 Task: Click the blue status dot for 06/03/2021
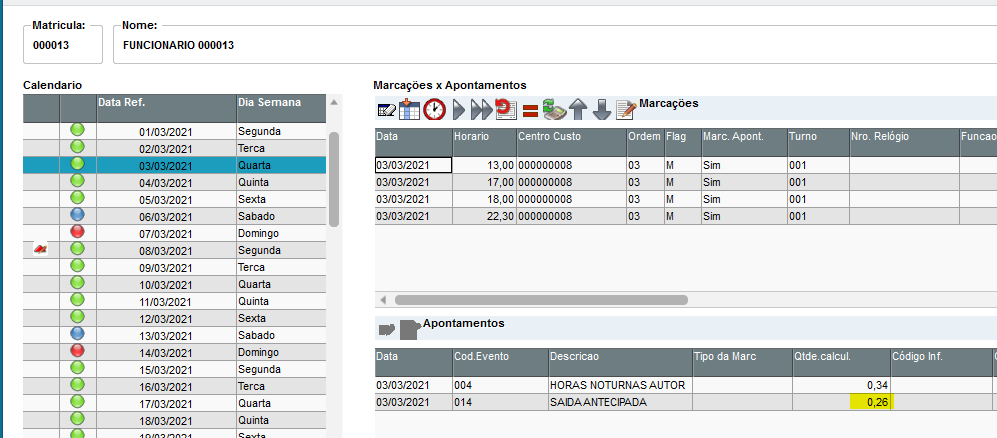pyautogui.click(x=78, y=215)
